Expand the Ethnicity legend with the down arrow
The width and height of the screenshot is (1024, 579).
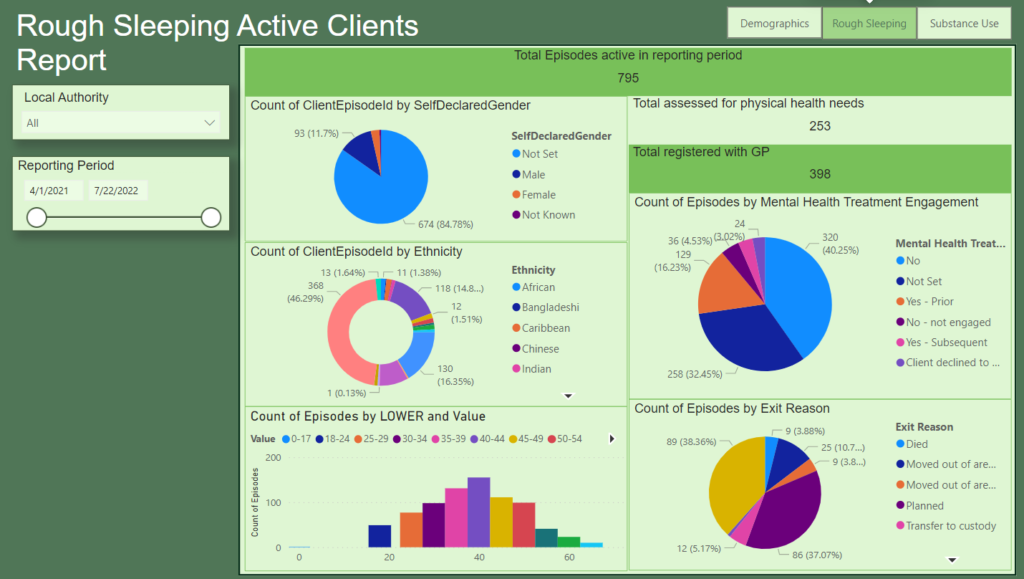click(x=569, y=396)
